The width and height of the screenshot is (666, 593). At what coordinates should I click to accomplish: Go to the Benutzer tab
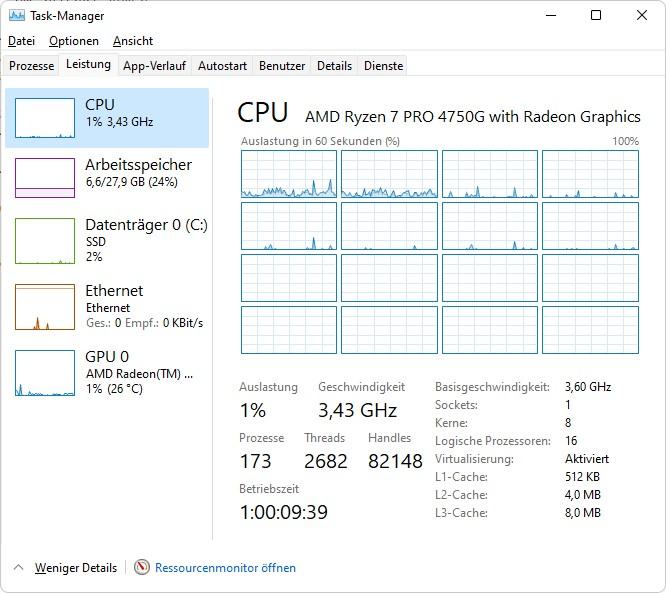[x=282, y=66]
